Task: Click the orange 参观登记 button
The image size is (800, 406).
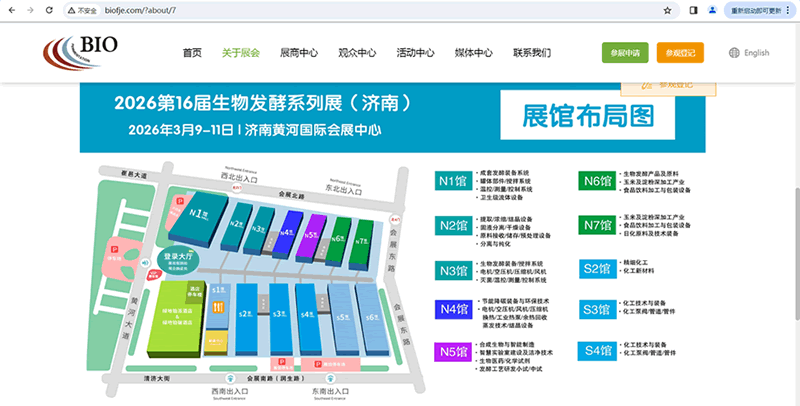Action: tap(682, 53)
